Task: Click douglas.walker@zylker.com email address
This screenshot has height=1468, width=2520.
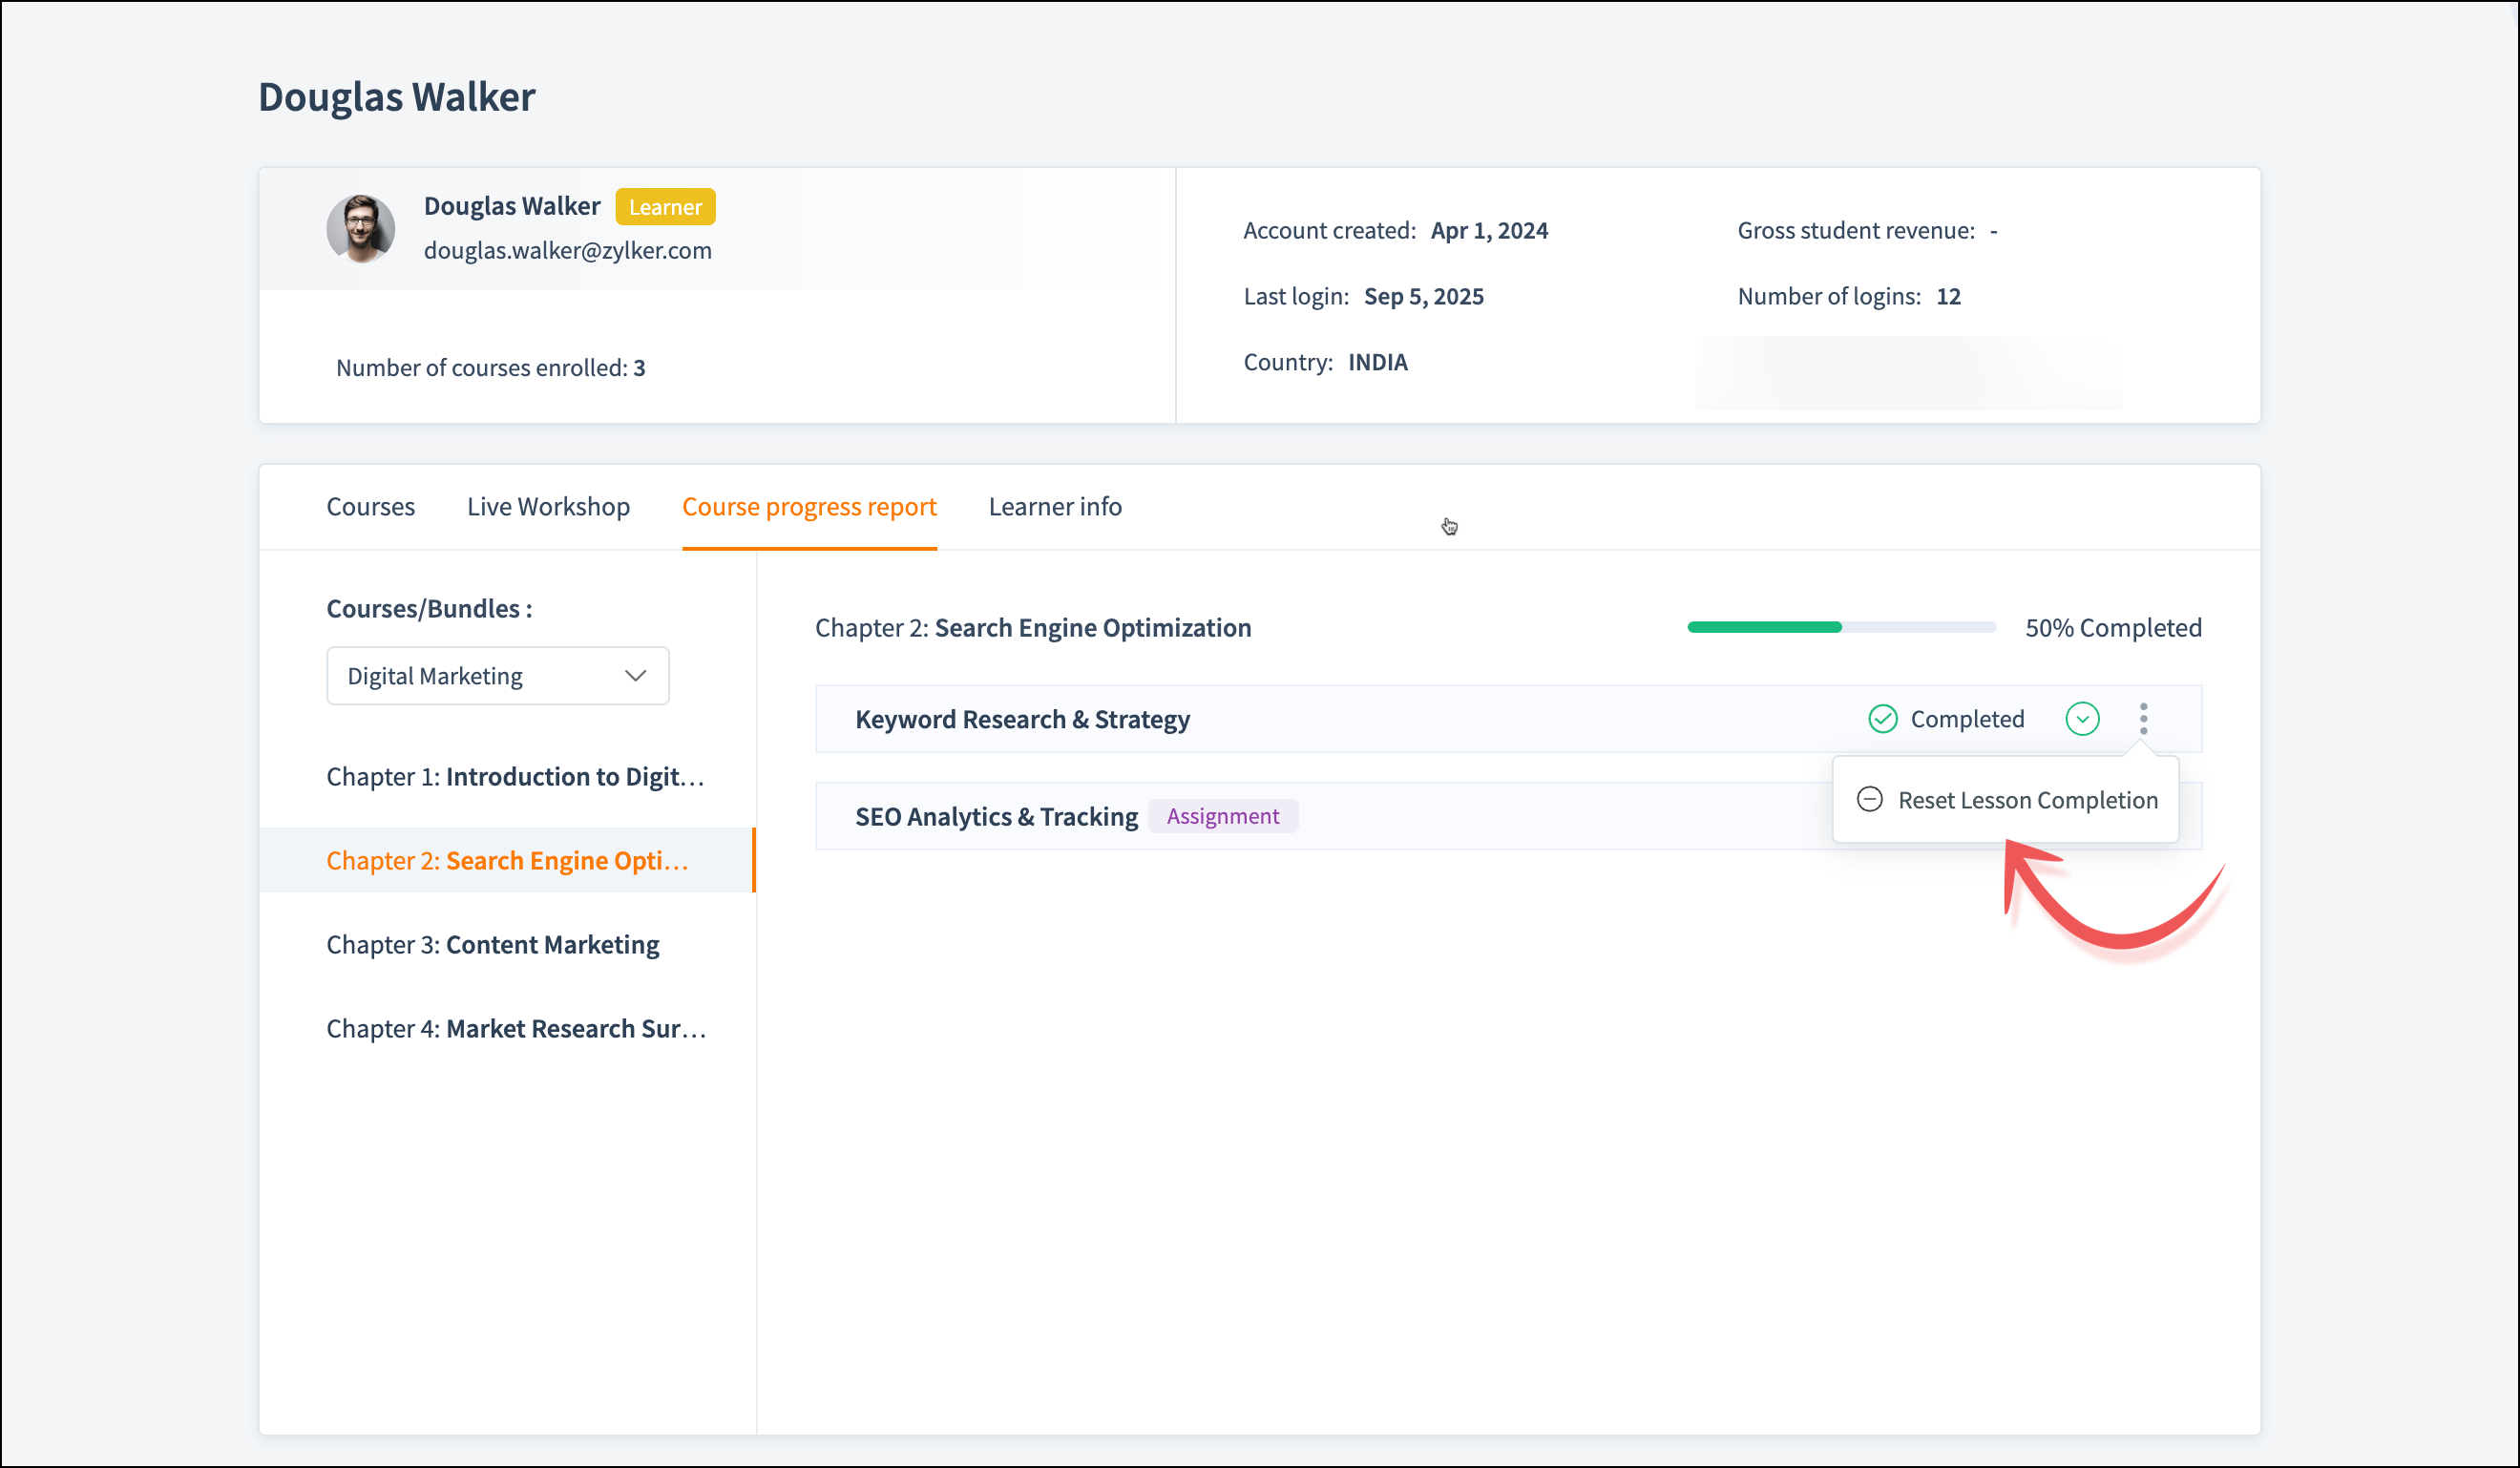Action: pyautogui.click(x=567, y=250)
